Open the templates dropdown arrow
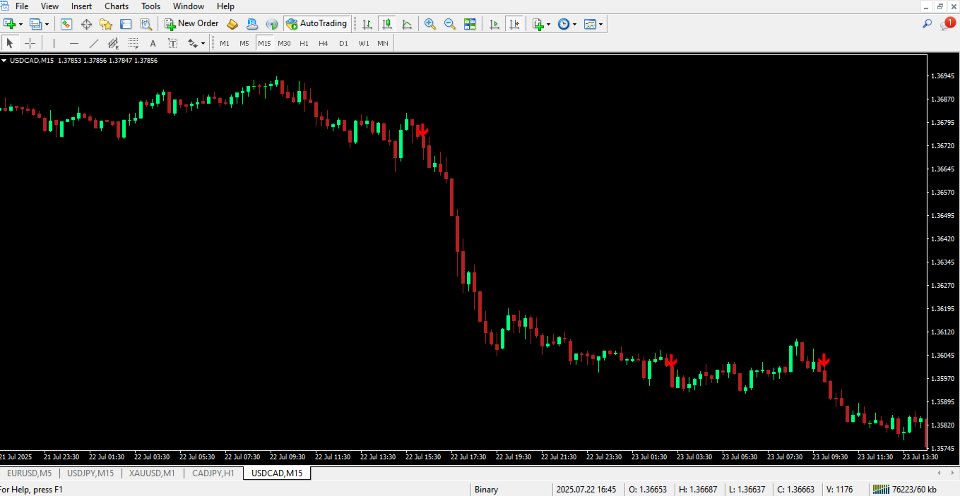The width and height of the screenshot is (960, 496). [x=601, y=24]
